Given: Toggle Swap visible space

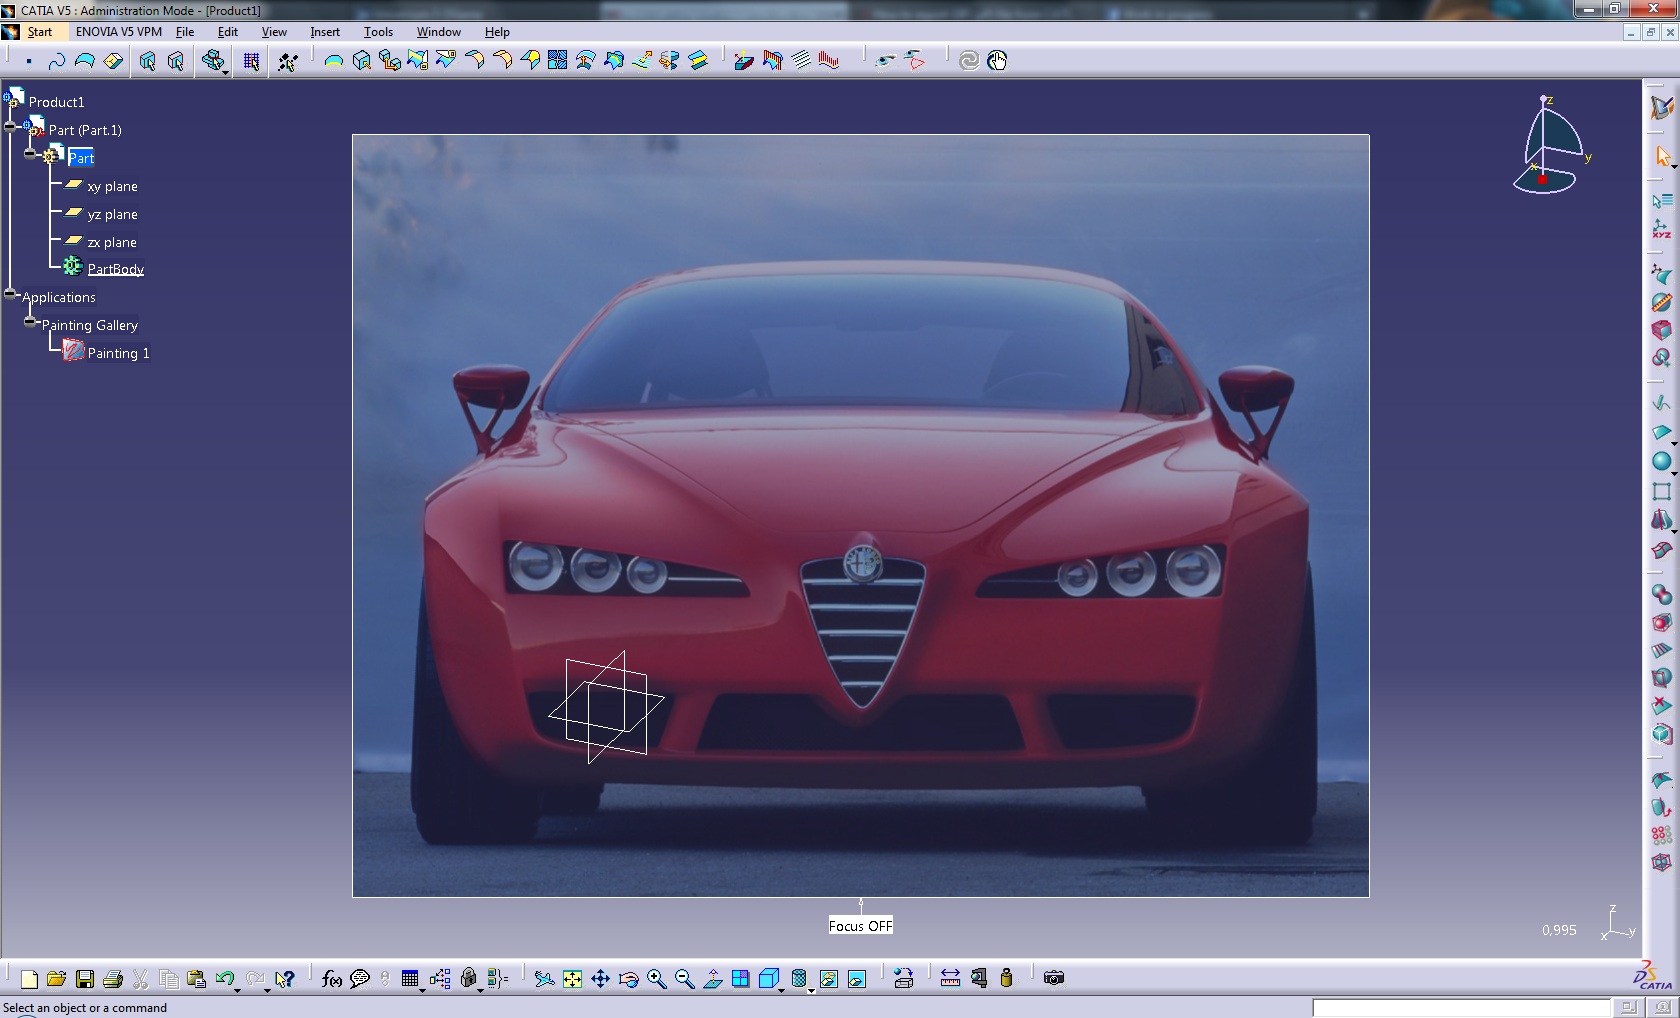Looking at the screenshot, I should [857, 979].
